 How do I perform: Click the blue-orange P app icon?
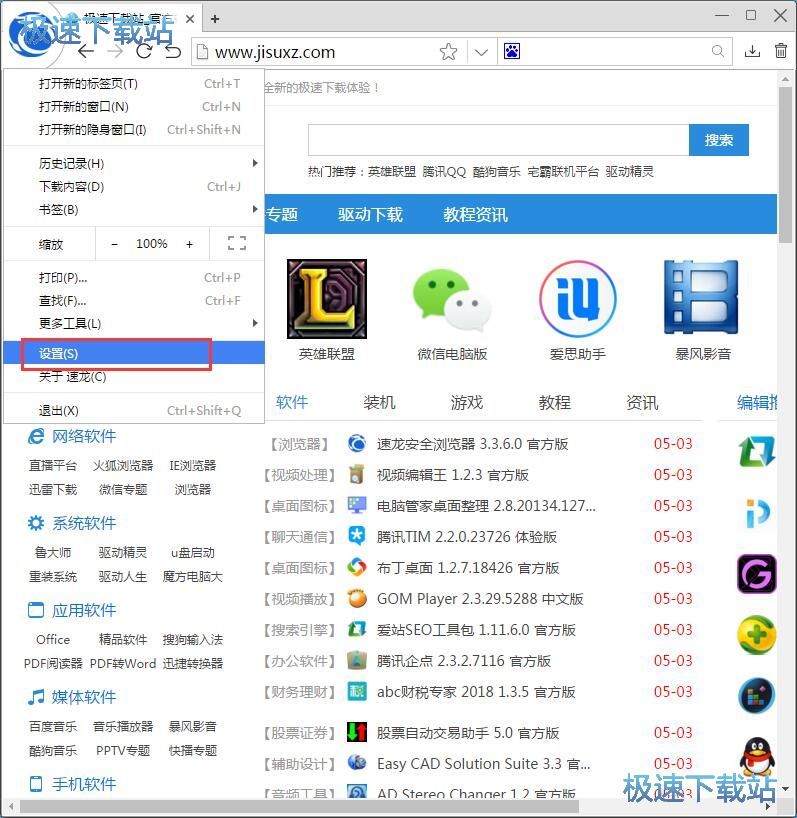click(x=757, y=513)
